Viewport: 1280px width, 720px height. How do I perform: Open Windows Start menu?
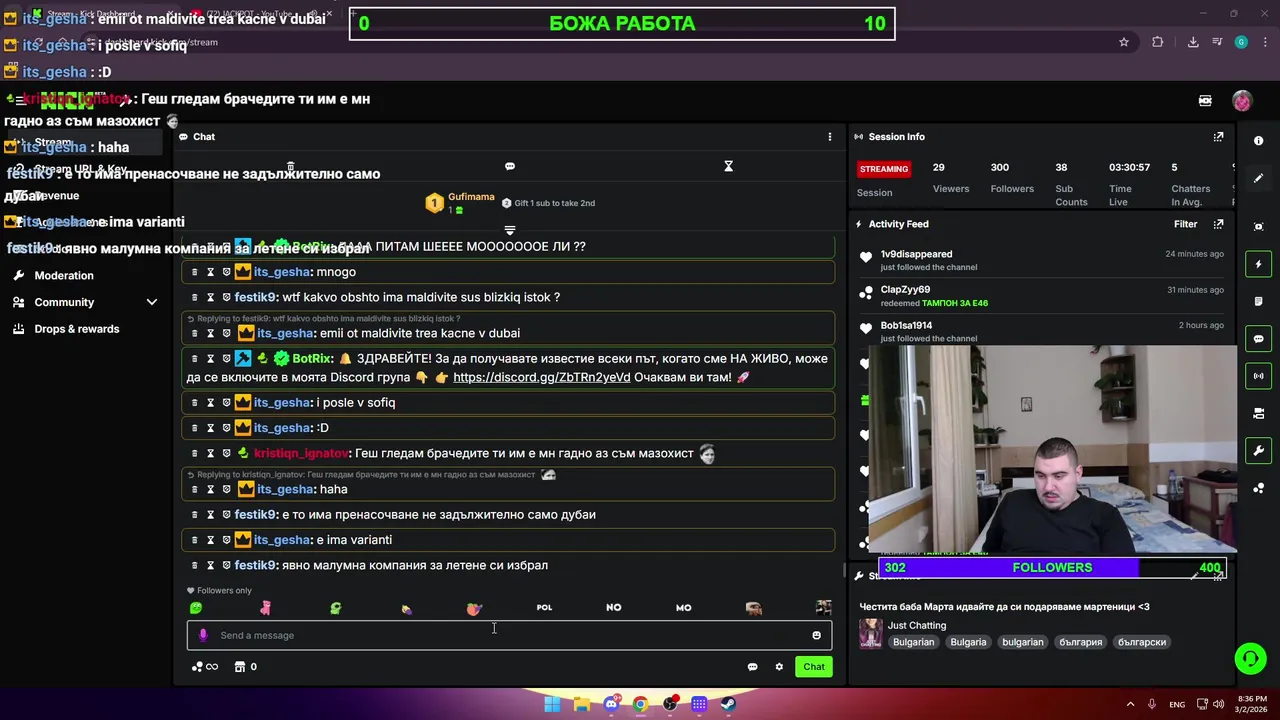click(552, 704)
